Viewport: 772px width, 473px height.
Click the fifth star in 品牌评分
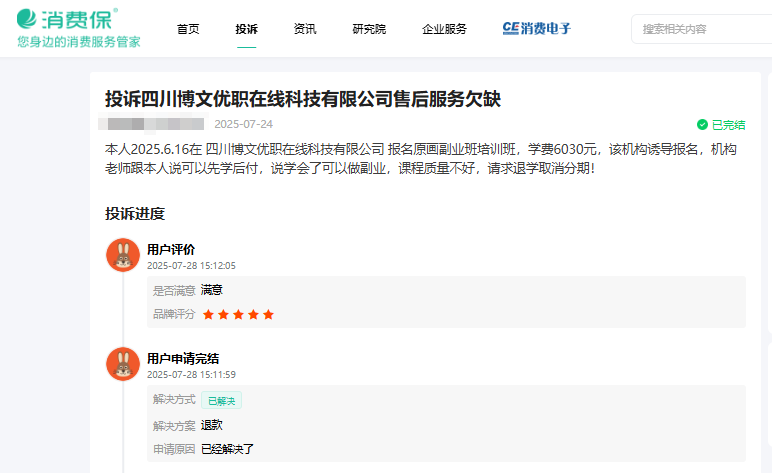tap(268, 315)
